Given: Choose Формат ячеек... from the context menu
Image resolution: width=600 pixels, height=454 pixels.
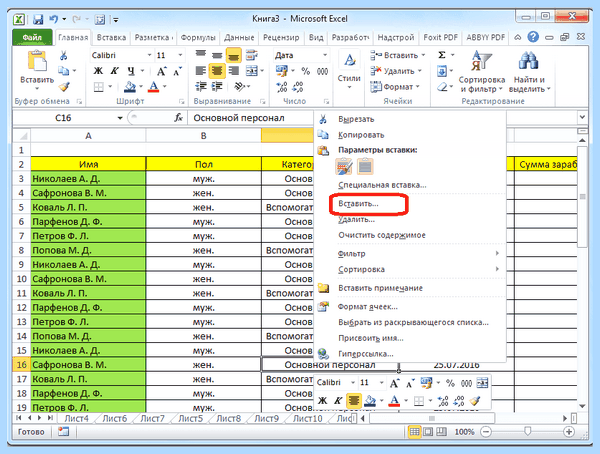Looking at the screenshot, I should (x=368, y=307).
